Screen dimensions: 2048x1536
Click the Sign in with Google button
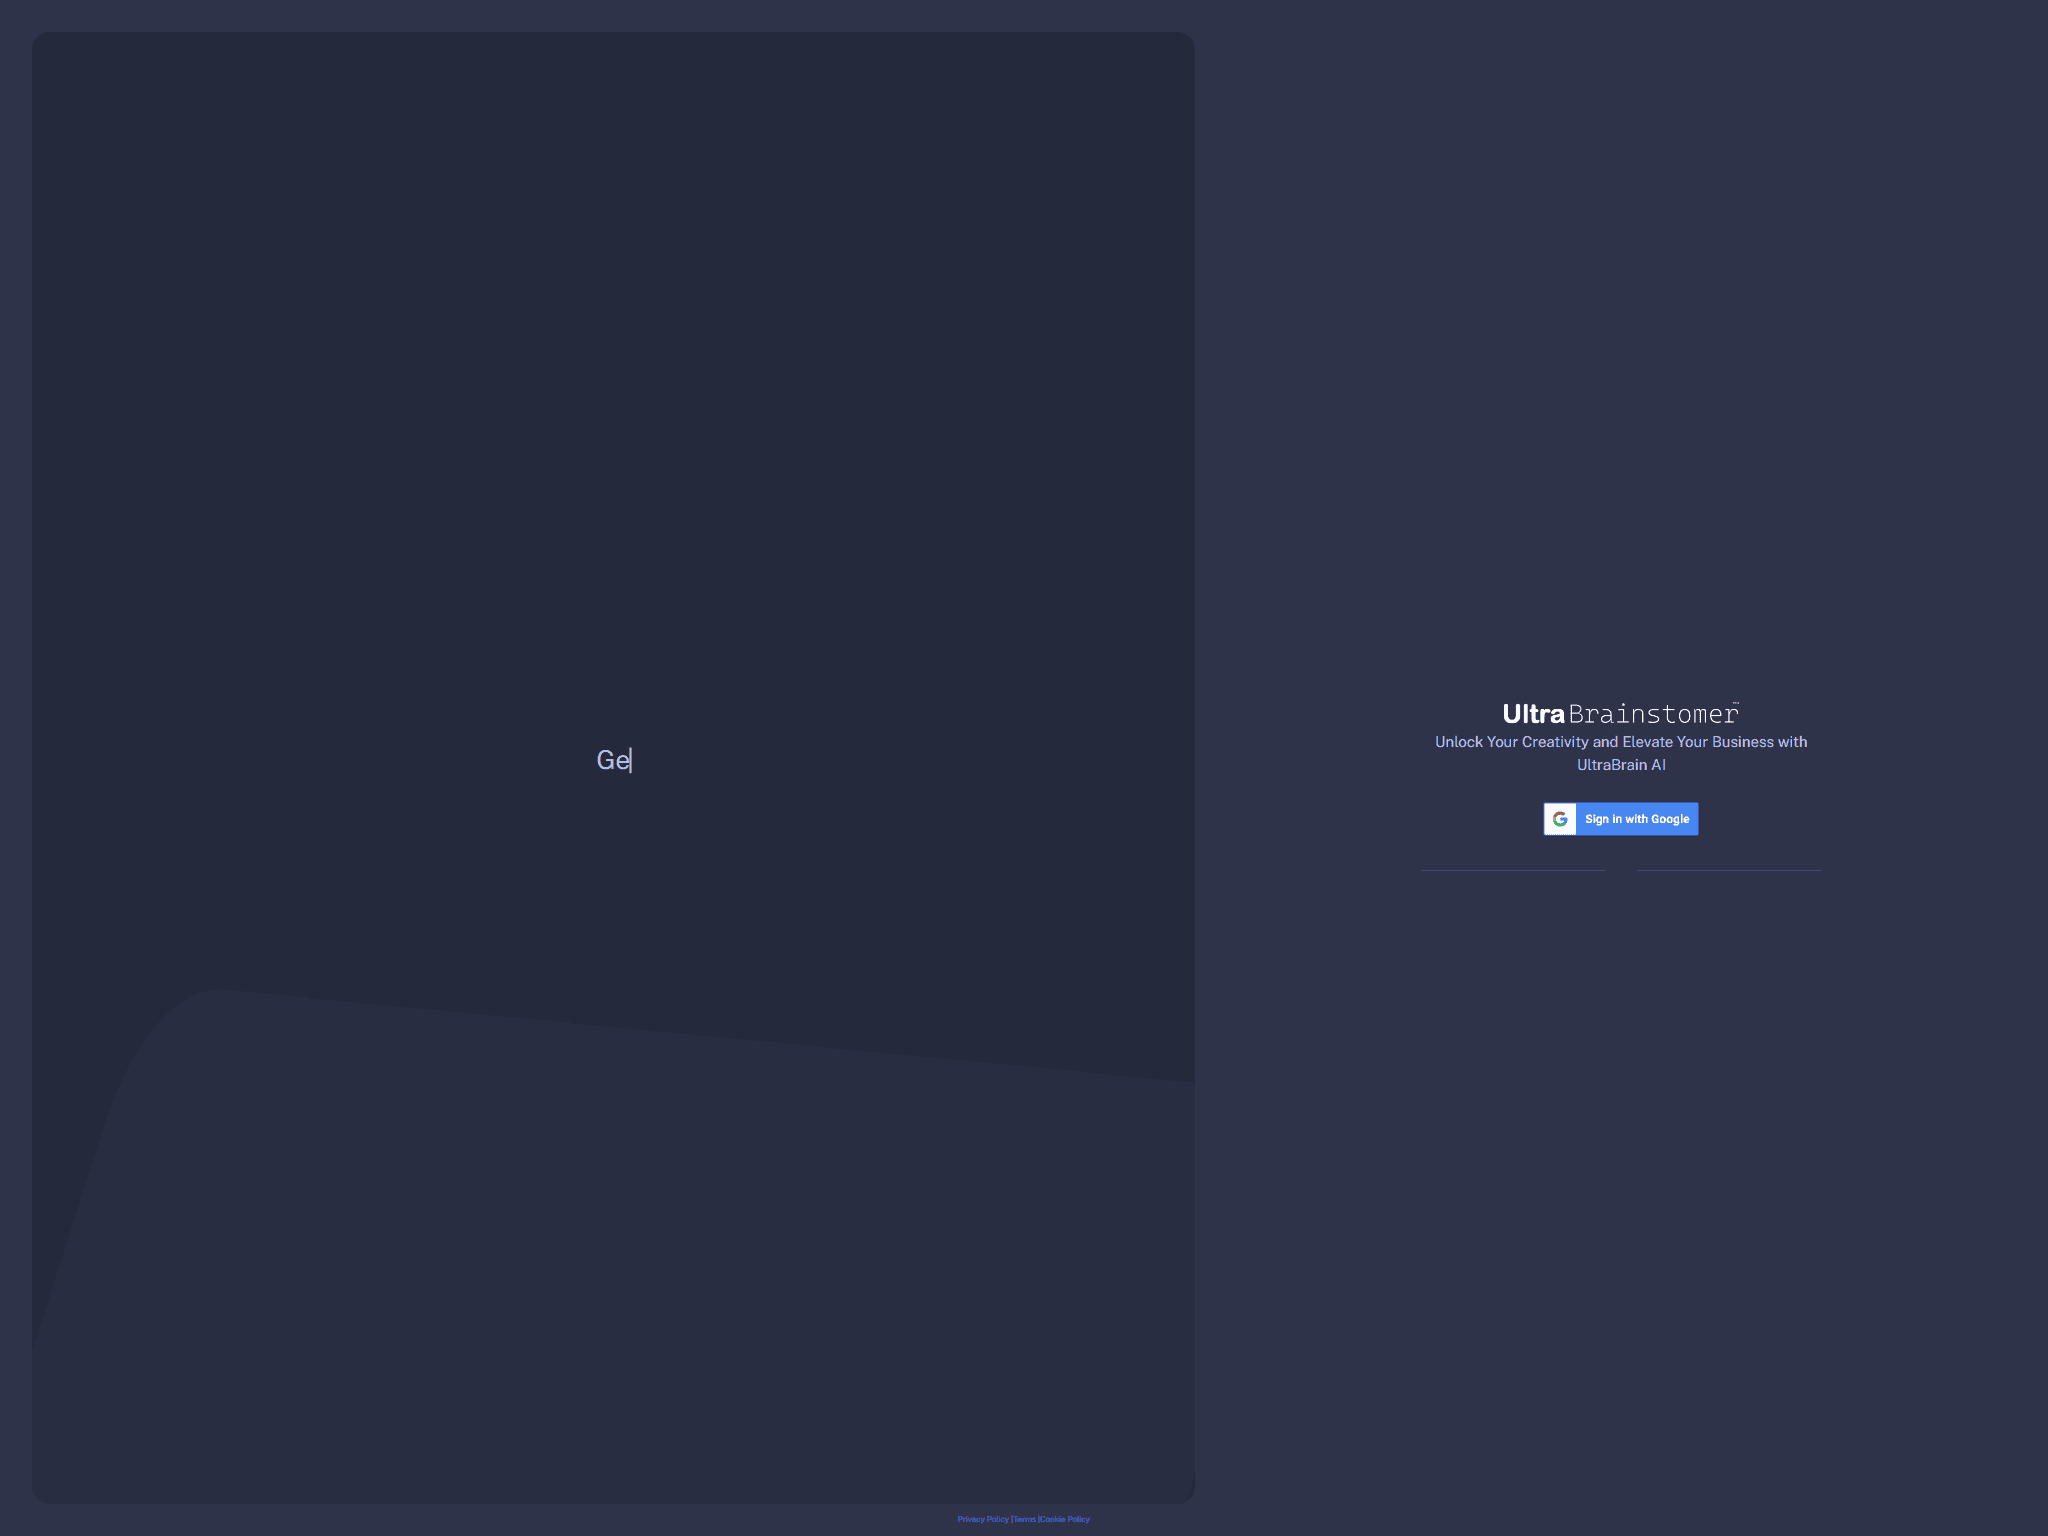1620,819
